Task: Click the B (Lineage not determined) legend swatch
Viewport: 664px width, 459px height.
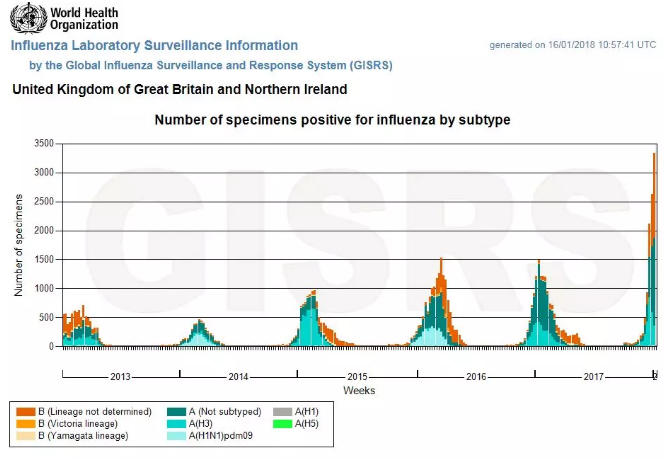Action: tap(23, 411)
